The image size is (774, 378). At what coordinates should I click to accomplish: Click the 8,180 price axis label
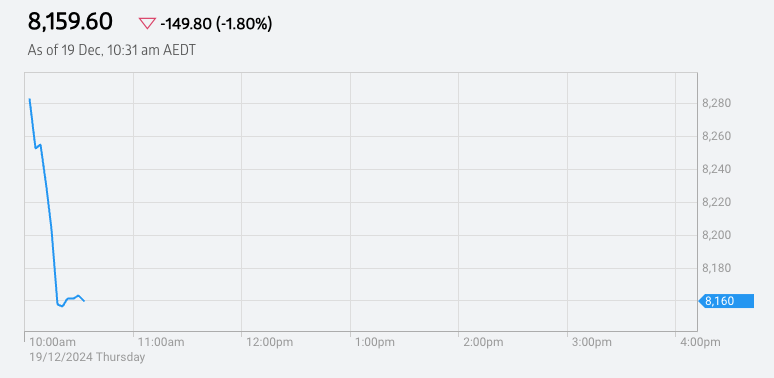tap(716, 268)
